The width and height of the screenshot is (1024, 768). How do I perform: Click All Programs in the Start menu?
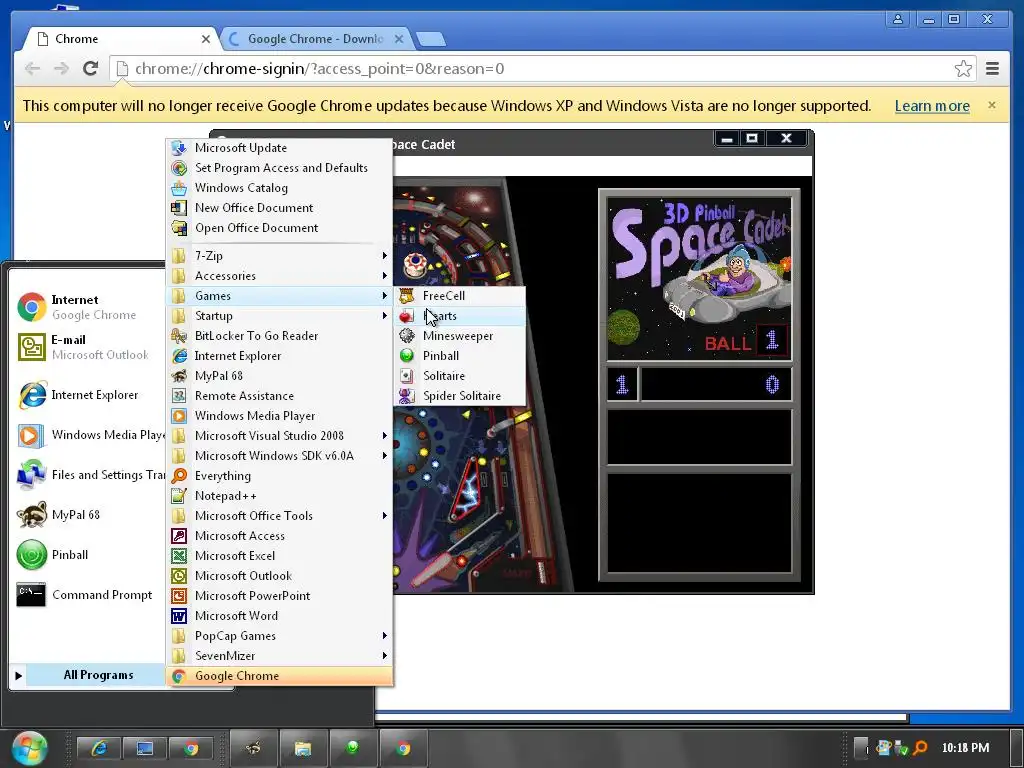[88, 675]
